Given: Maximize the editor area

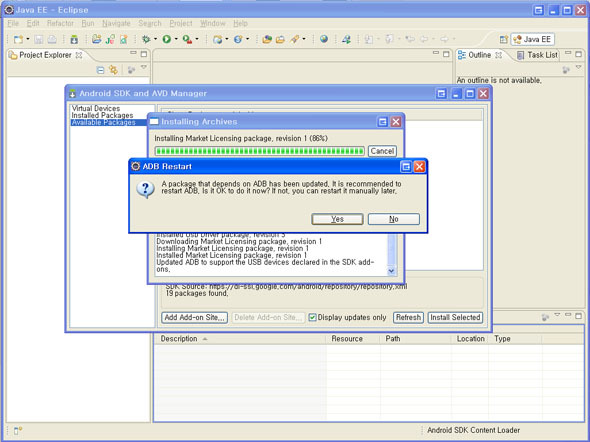Looking at the screenshot, I should coord(446,54).
